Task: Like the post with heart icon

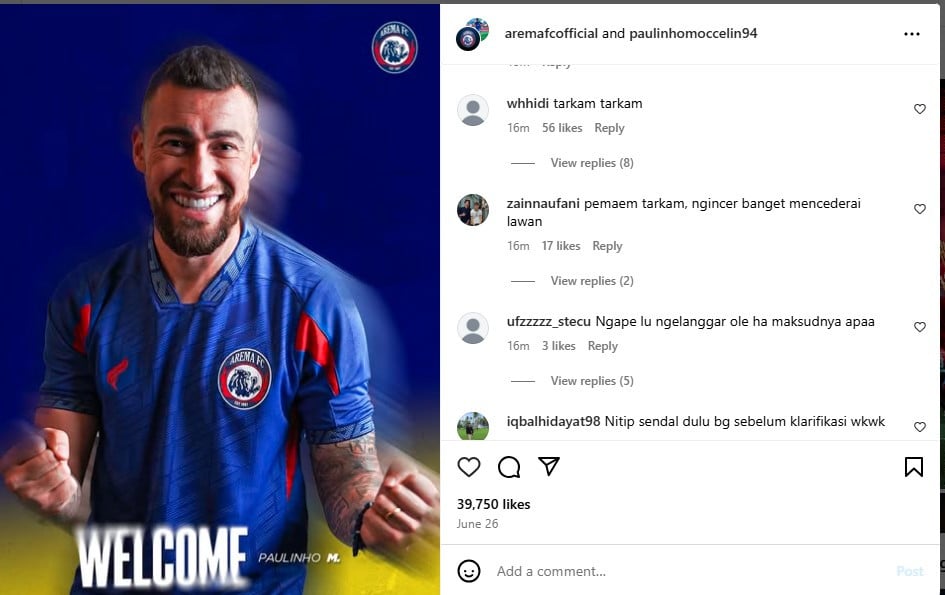Action: tap(469, 467)
